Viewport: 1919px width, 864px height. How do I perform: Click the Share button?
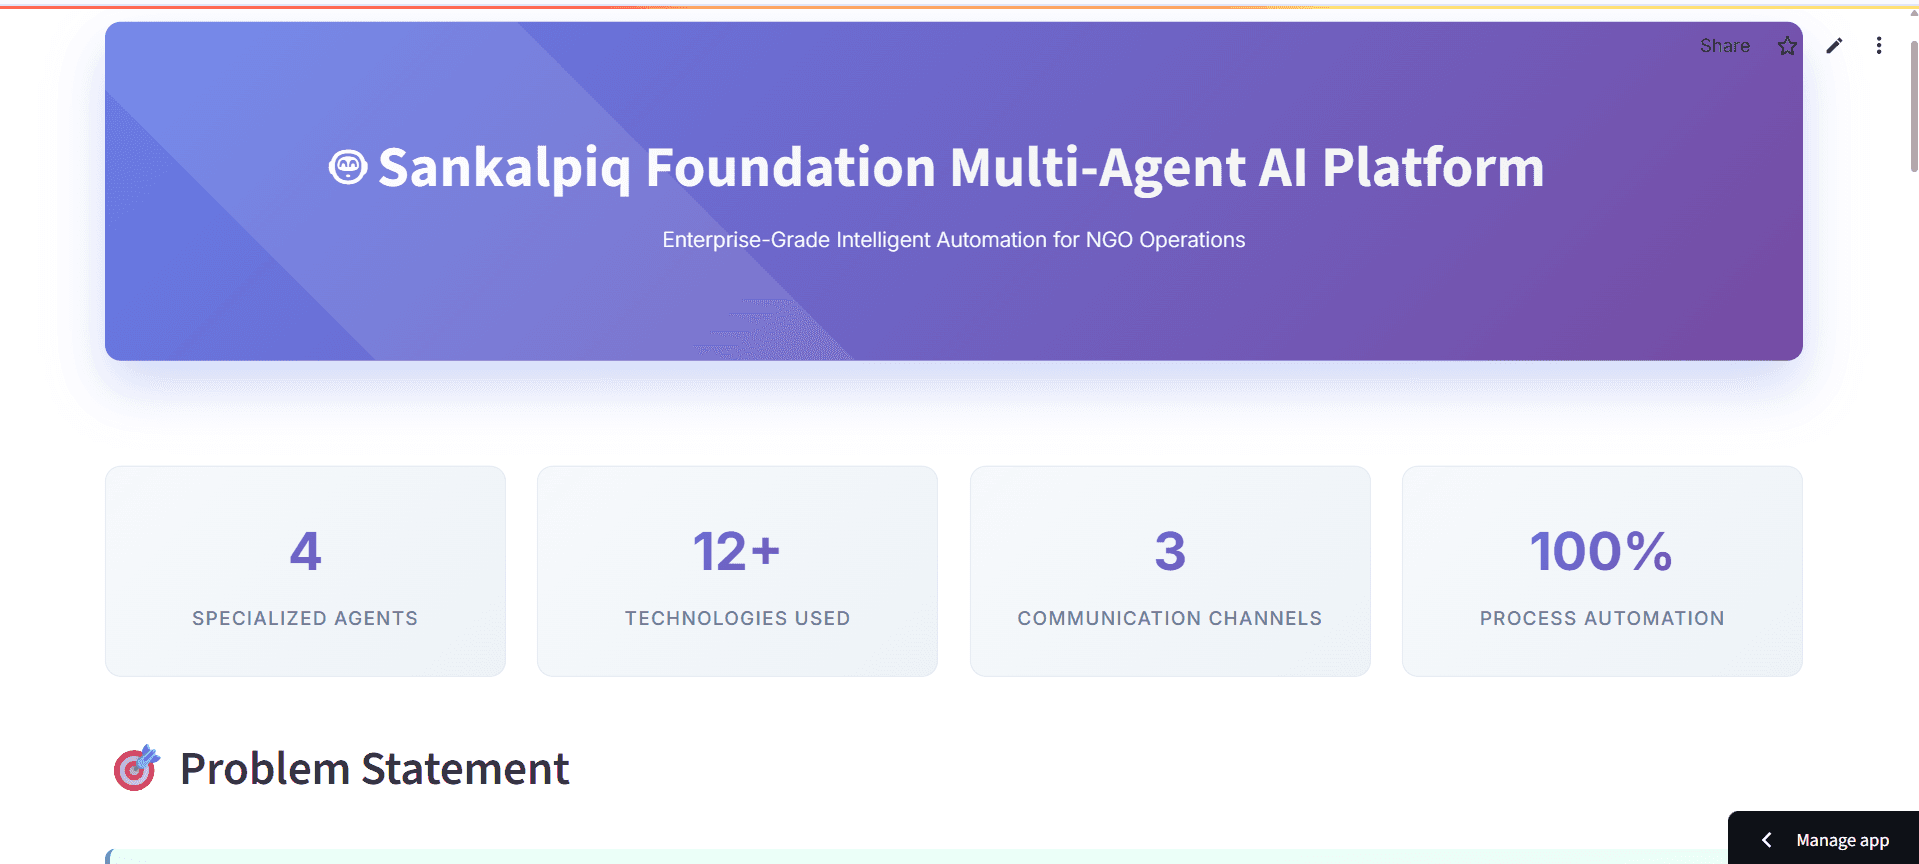[x=1724, y=46]
